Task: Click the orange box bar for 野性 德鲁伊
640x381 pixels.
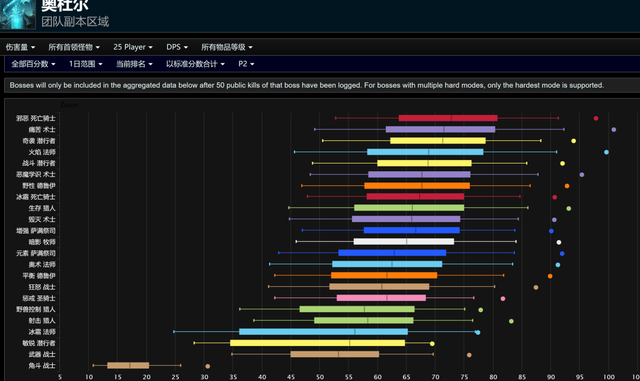Action: tap(417, 186)
